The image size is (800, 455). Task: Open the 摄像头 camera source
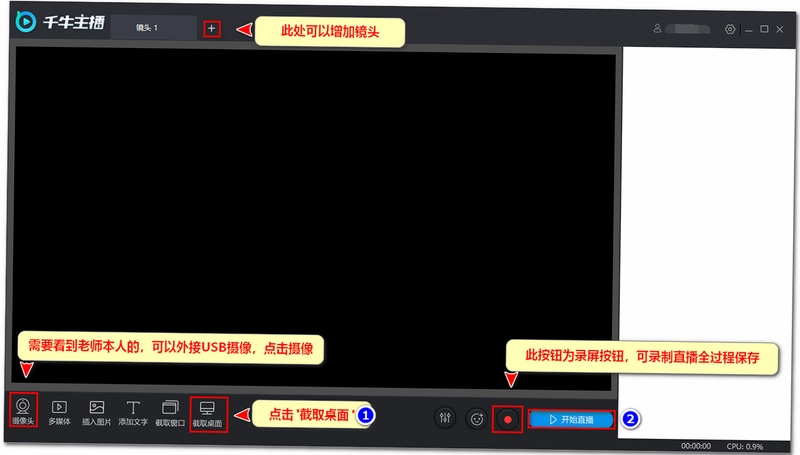pyautogui.click(x=23, y=410)
